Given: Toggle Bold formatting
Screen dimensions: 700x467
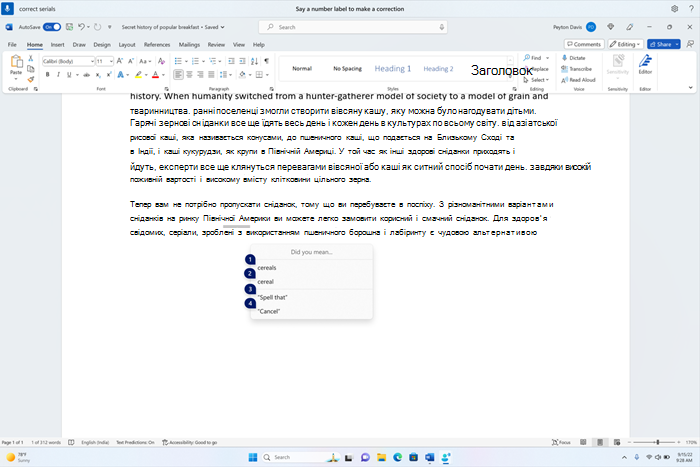Looking at the screenshot, I should click(x=47, y=75).
